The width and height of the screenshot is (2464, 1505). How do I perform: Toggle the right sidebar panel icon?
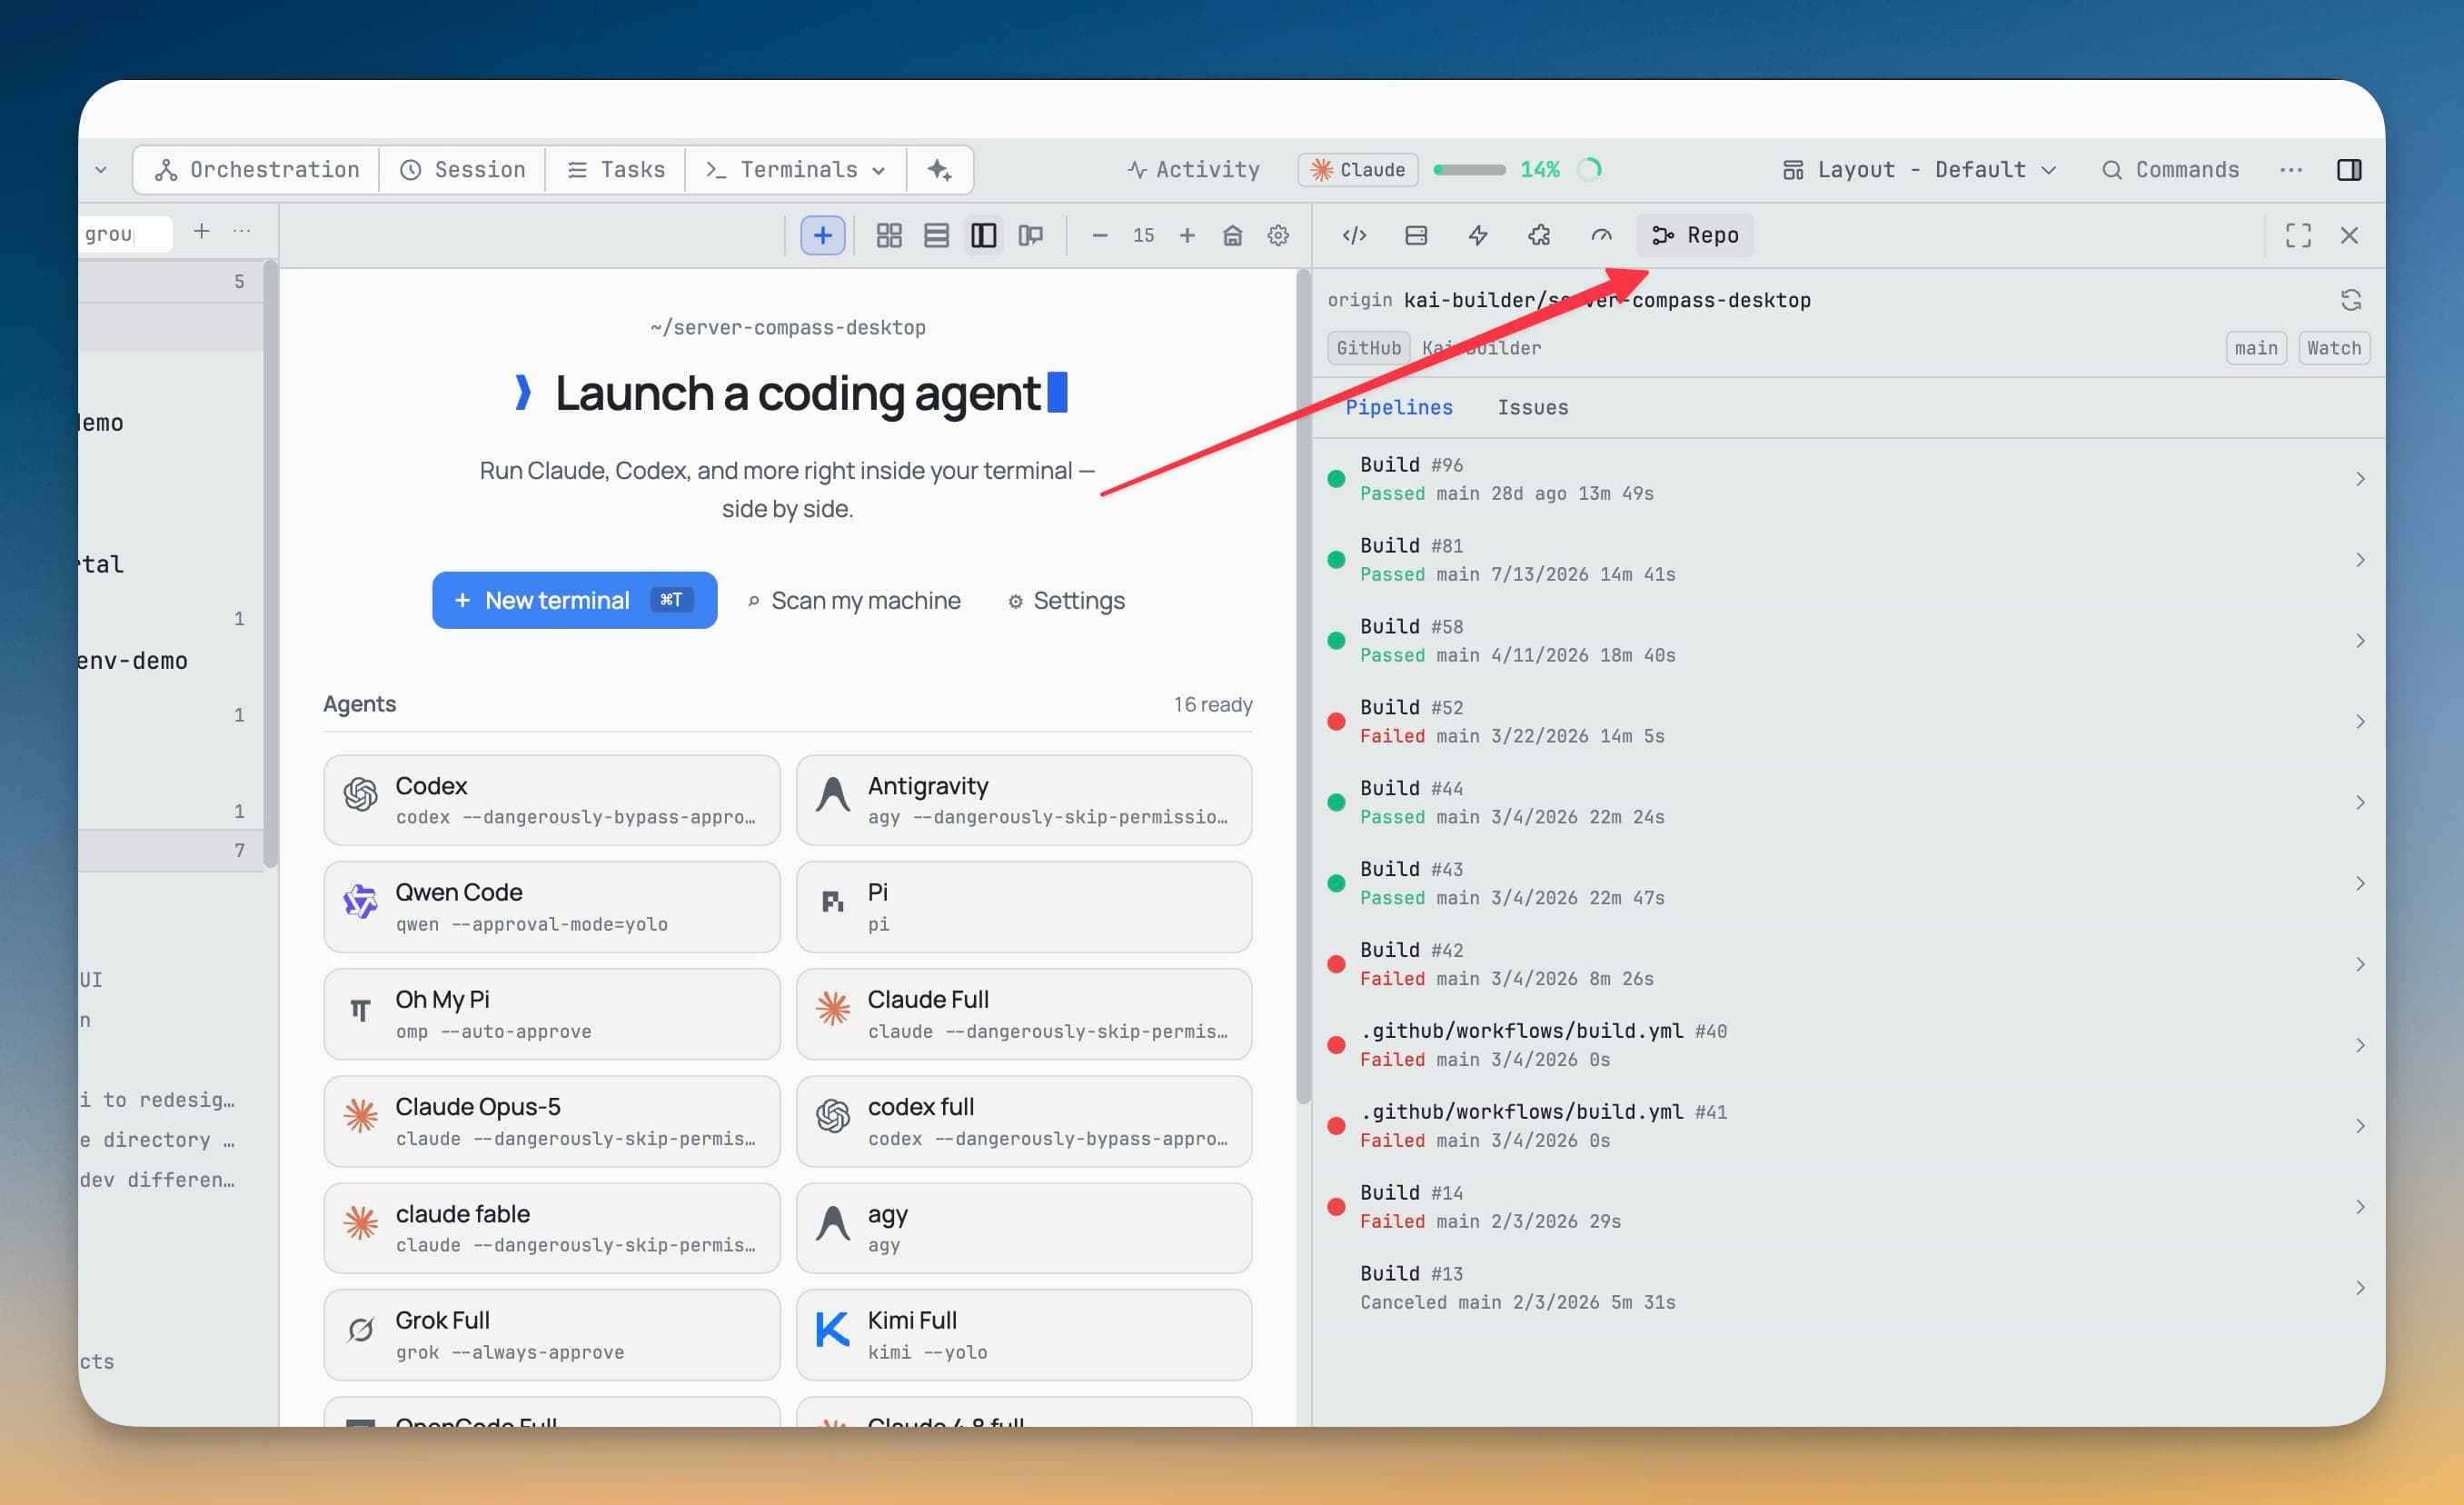tap(2349, 170)
